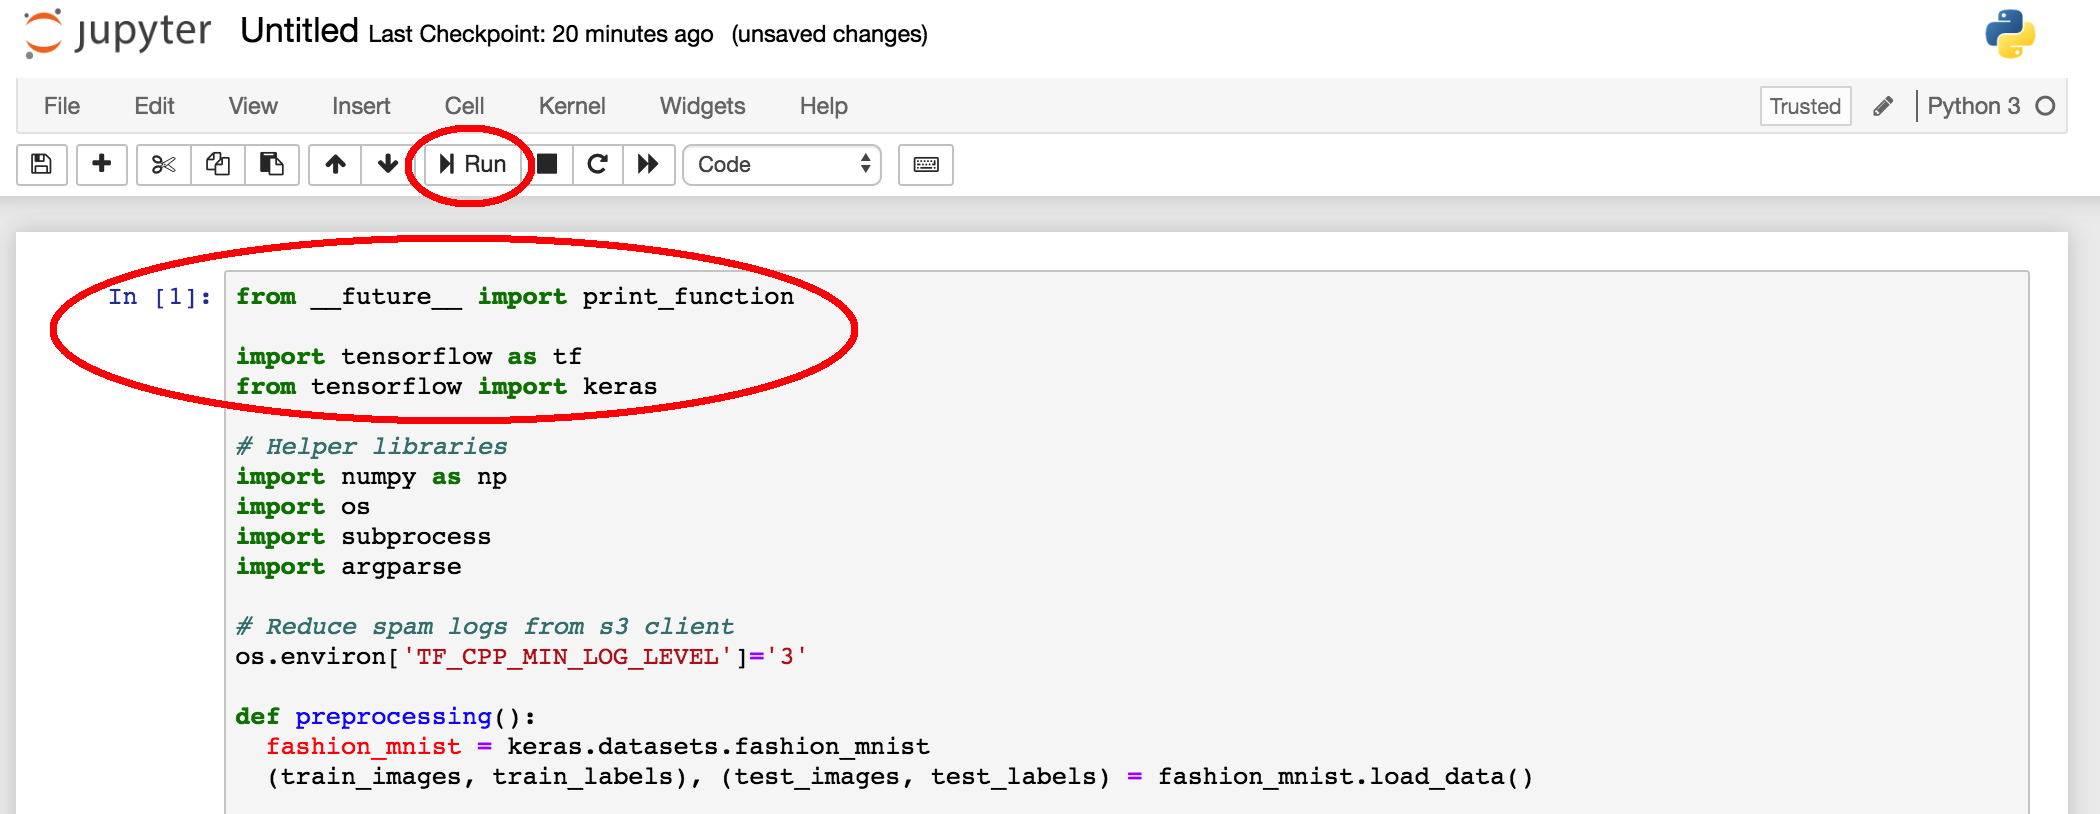Rename notebook by clicking Untitled title

pos(299,32)
